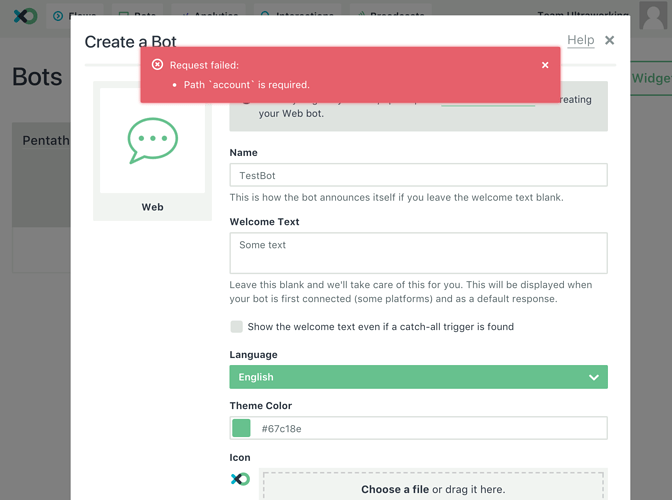The image size is (672, 500).
Task: Open the Help link in dialog header
Action: coord(580,40)
